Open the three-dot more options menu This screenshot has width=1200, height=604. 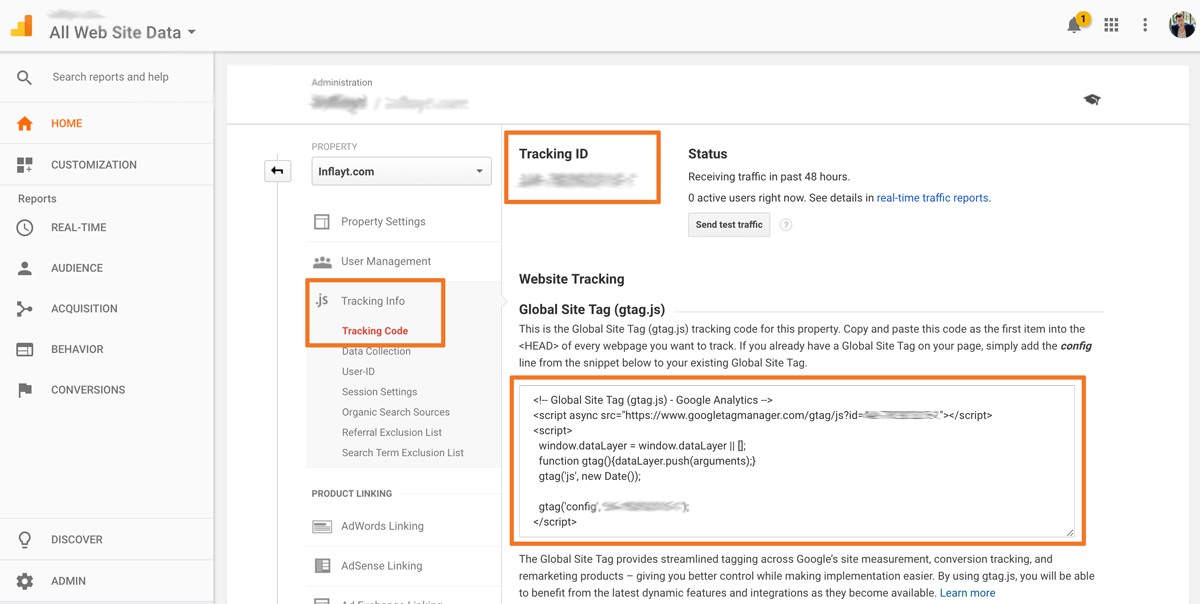coord(1145,25)
